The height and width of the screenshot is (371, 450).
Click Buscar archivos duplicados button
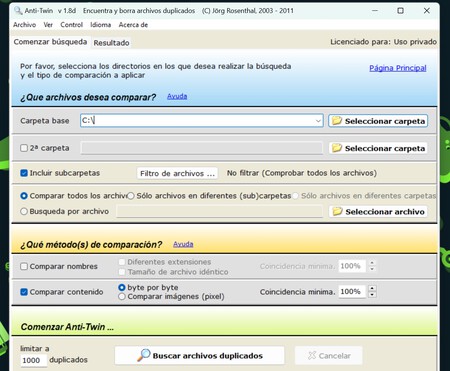tap(200, 355)
